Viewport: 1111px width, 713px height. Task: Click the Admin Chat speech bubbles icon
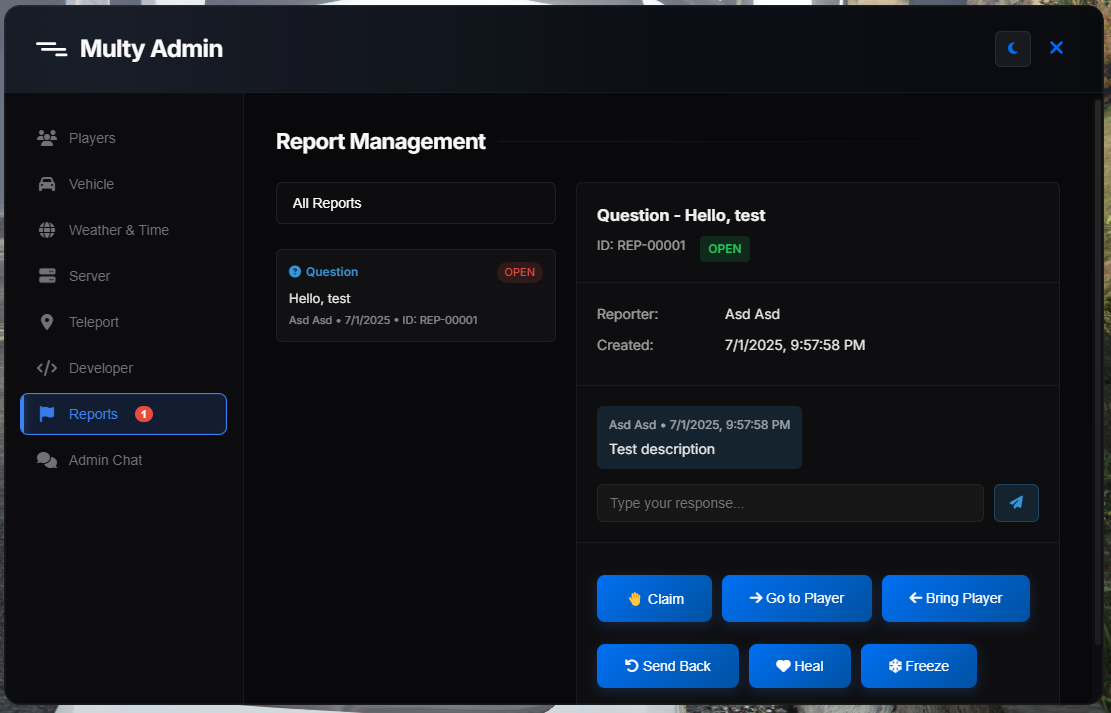47,460
